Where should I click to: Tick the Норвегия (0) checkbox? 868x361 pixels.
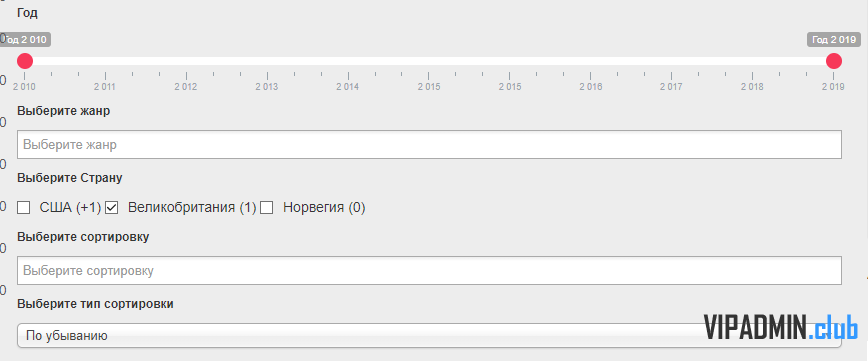[x=267, y=208]
